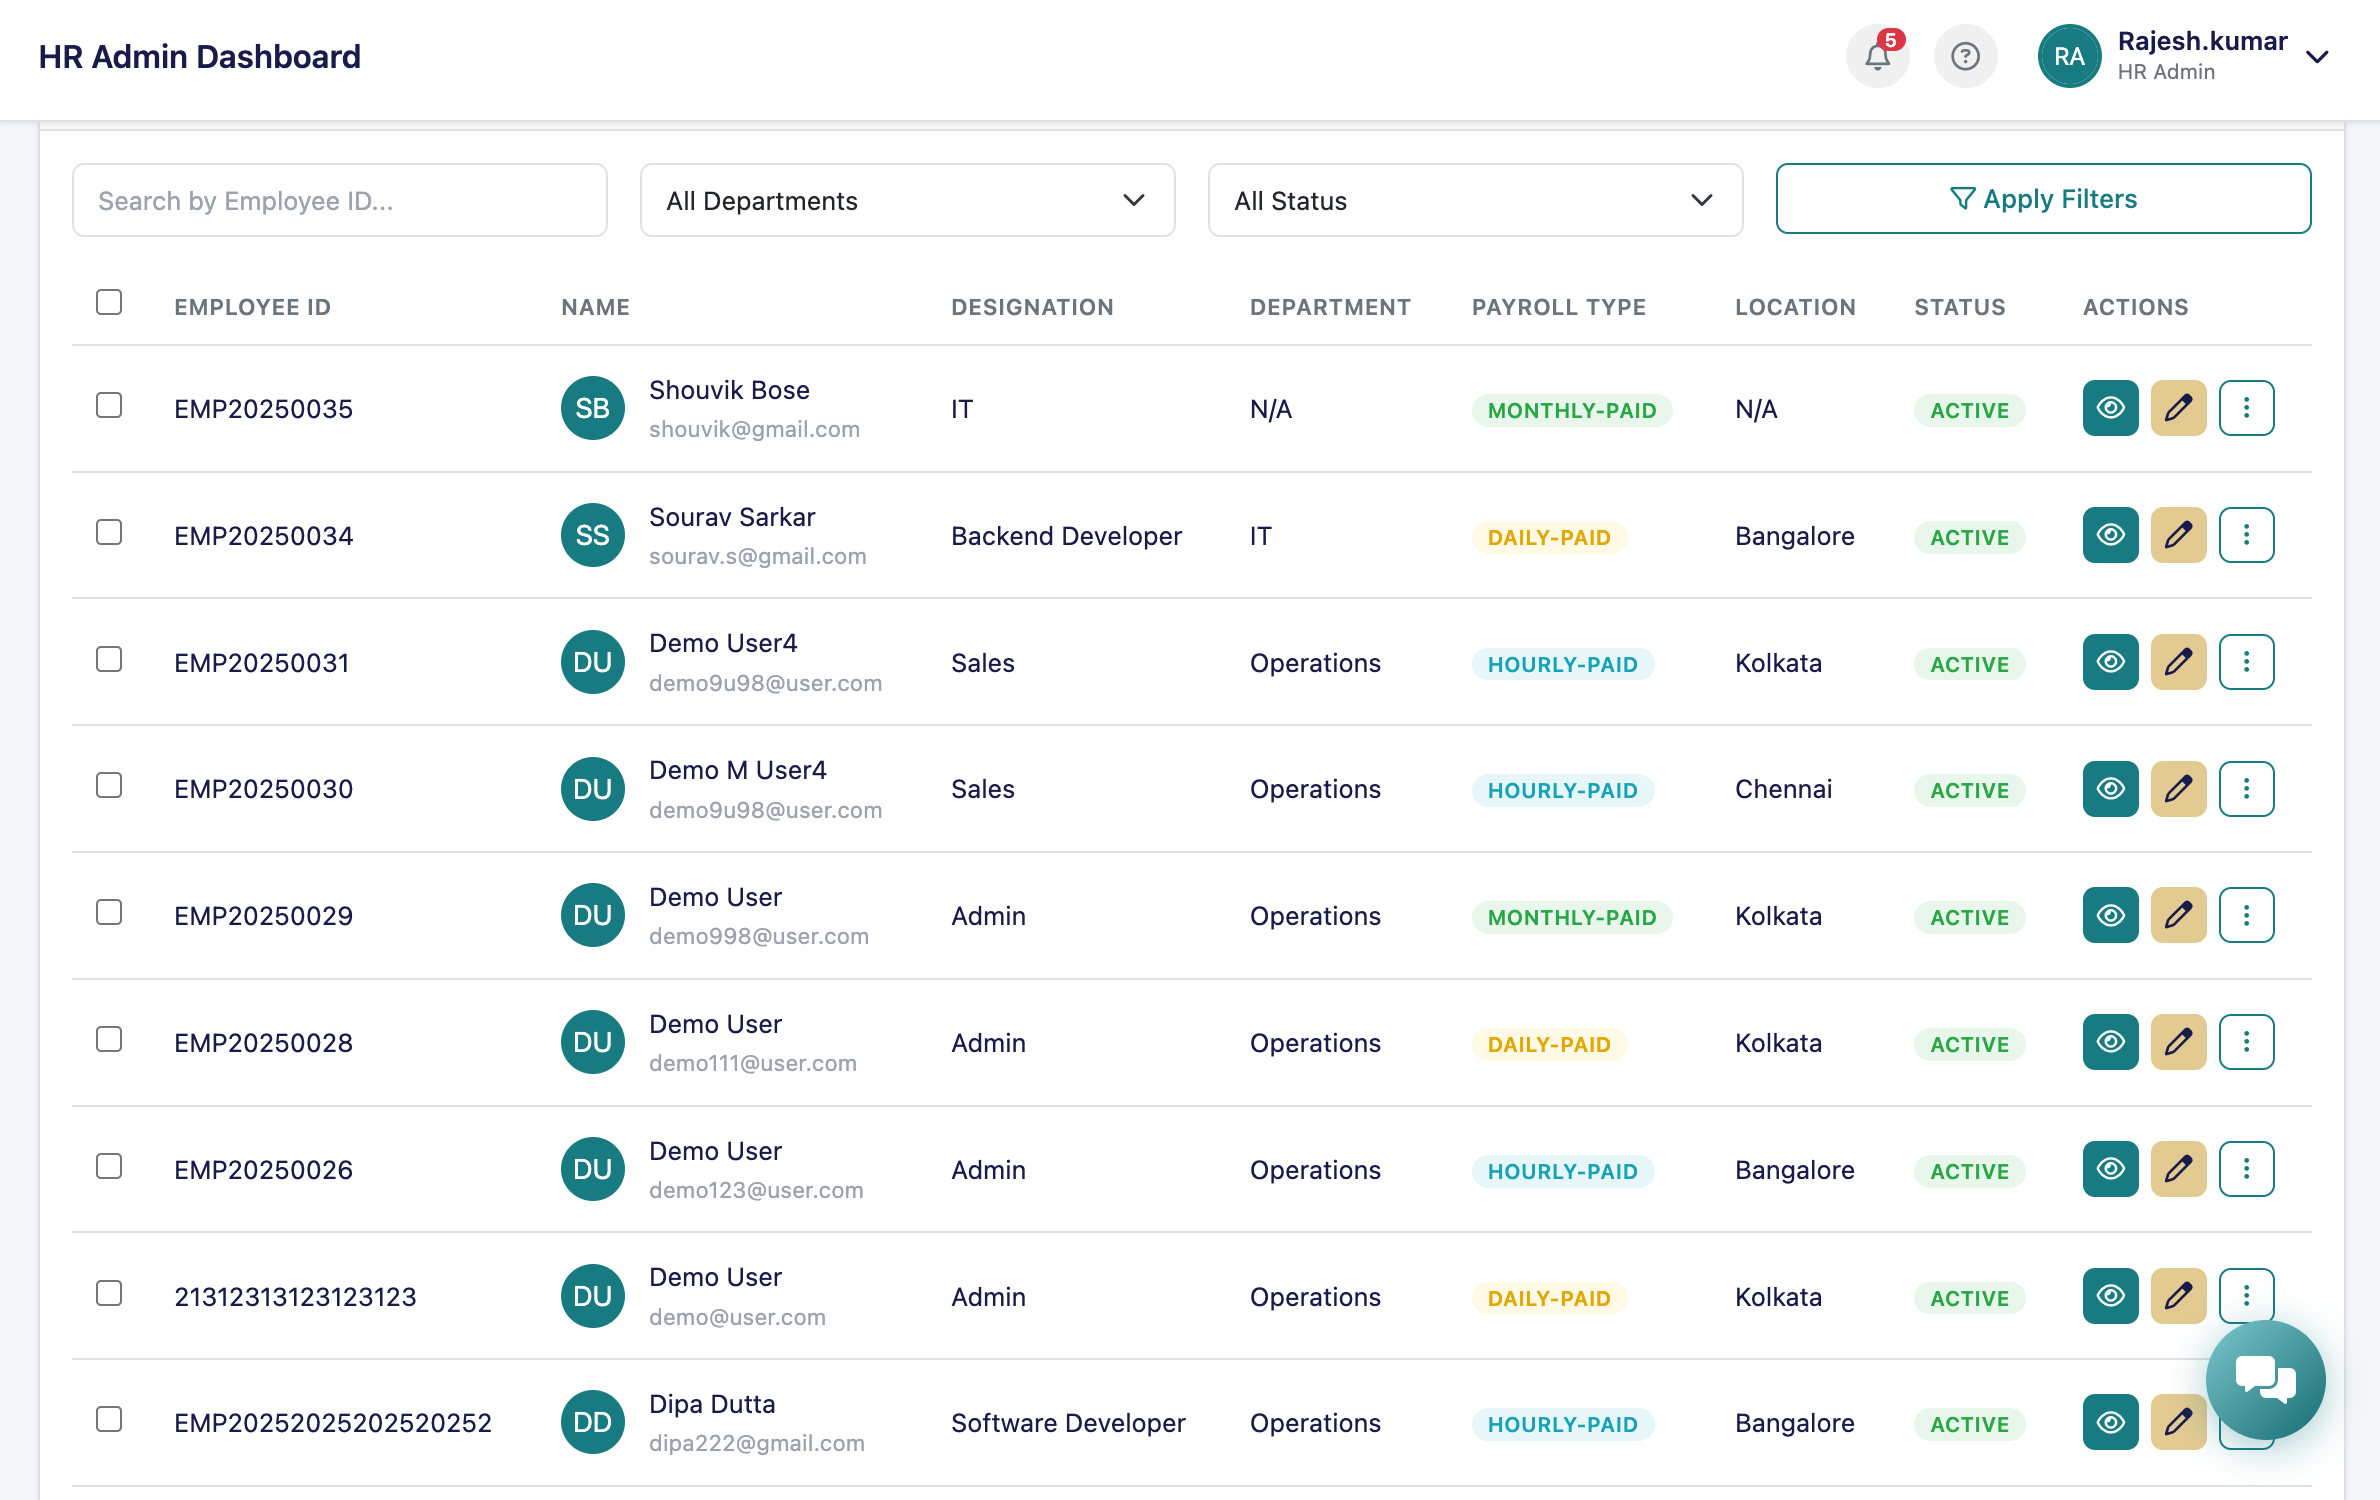2380x1500 pixels.
Task: View details of Shouvik Bose with eye icon
Action: pyautogui.click(x=2110, y=408)
